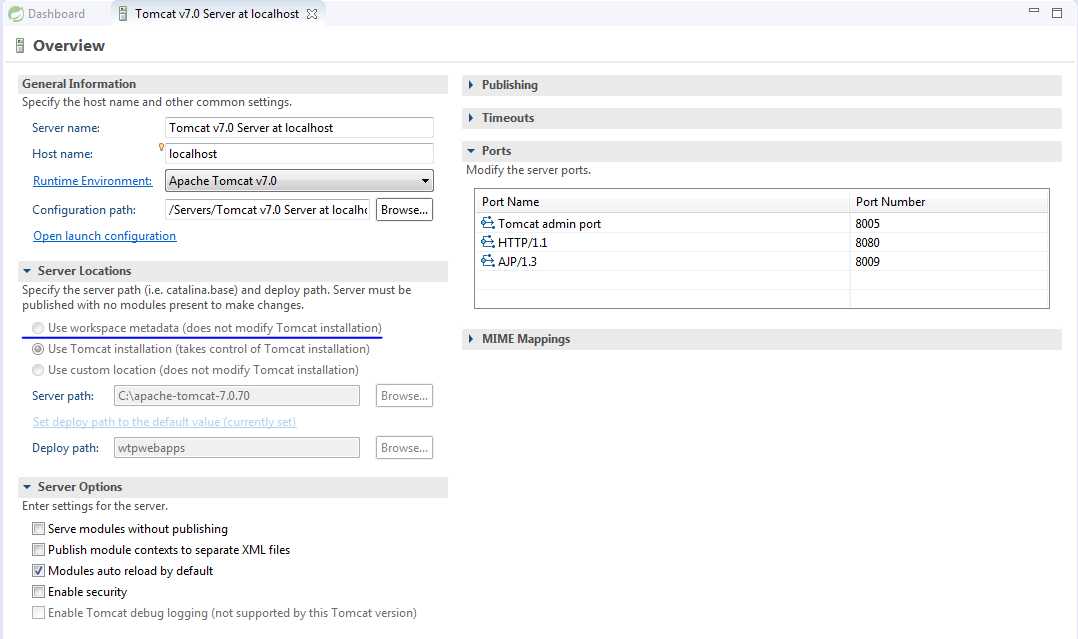Screen dimensions: 1078x639
Task: Minimize the editor area
Action: 1033,11
